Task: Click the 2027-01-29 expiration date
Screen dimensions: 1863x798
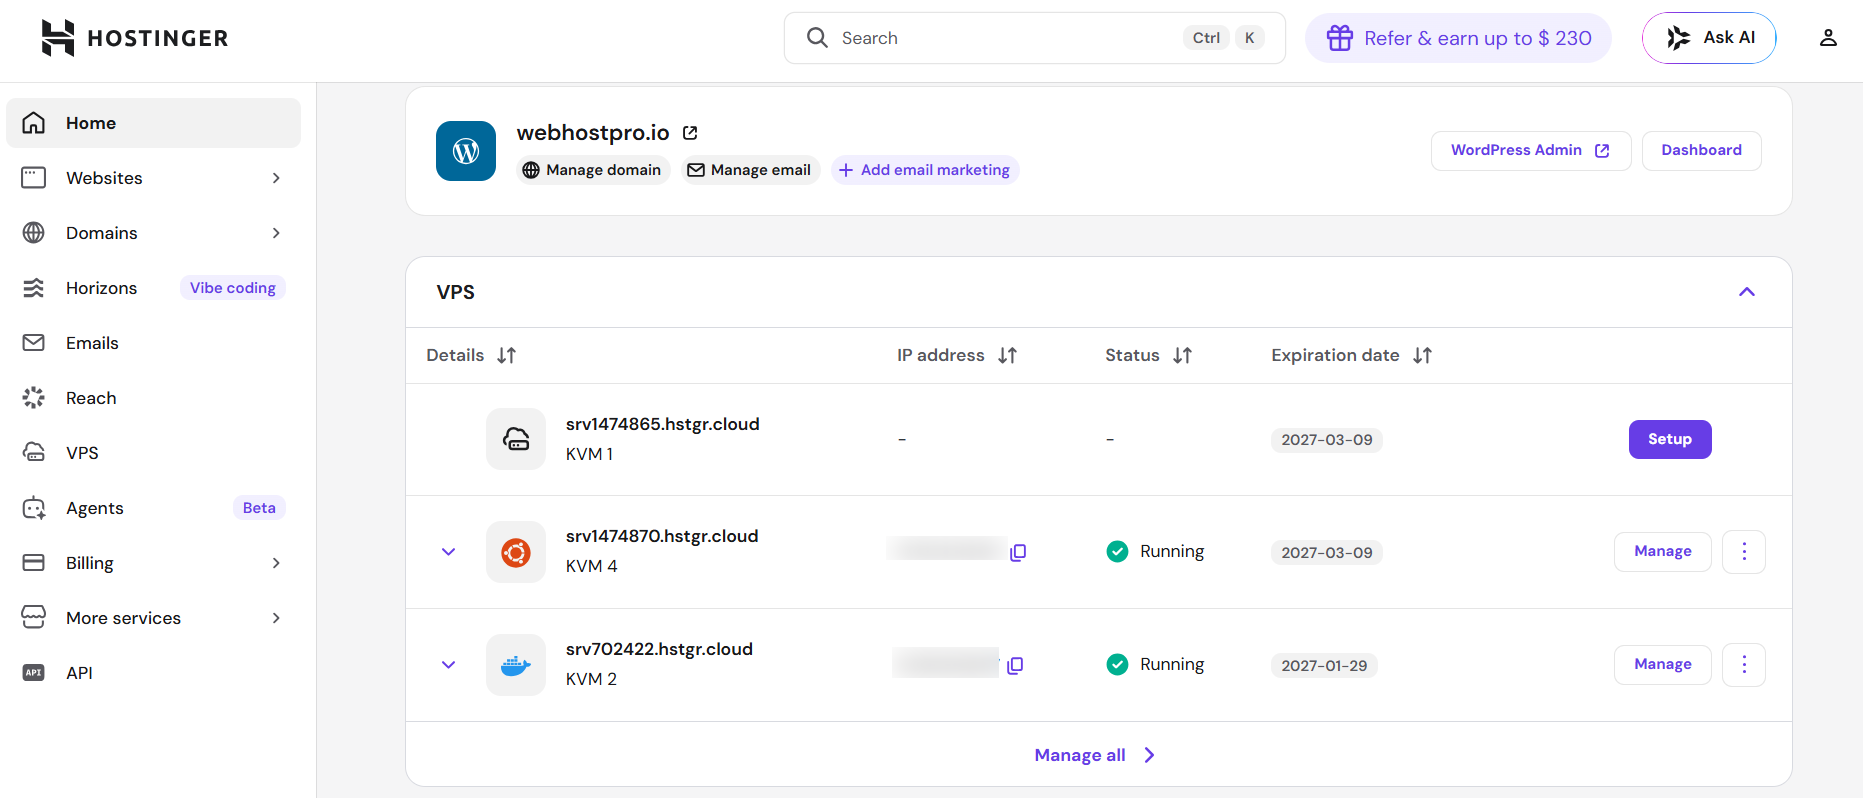Action: pos(1324,666)
